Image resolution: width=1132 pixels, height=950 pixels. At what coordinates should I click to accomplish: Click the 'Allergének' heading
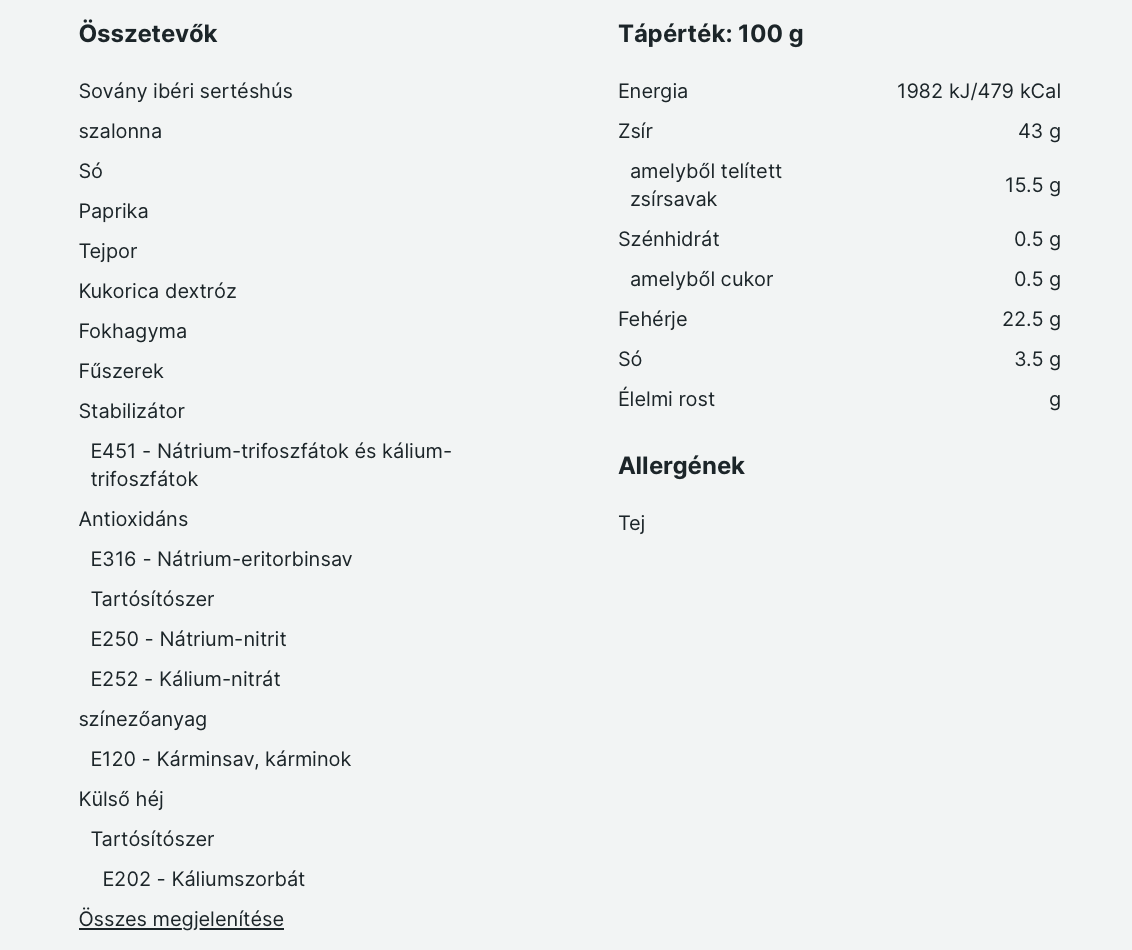pyautogui.click(x=681, y=466)
